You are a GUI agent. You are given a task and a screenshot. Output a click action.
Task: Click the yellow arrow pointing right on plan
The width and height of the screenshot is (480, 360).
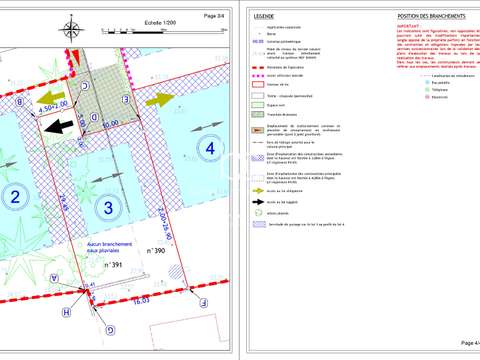coord(160,100)
